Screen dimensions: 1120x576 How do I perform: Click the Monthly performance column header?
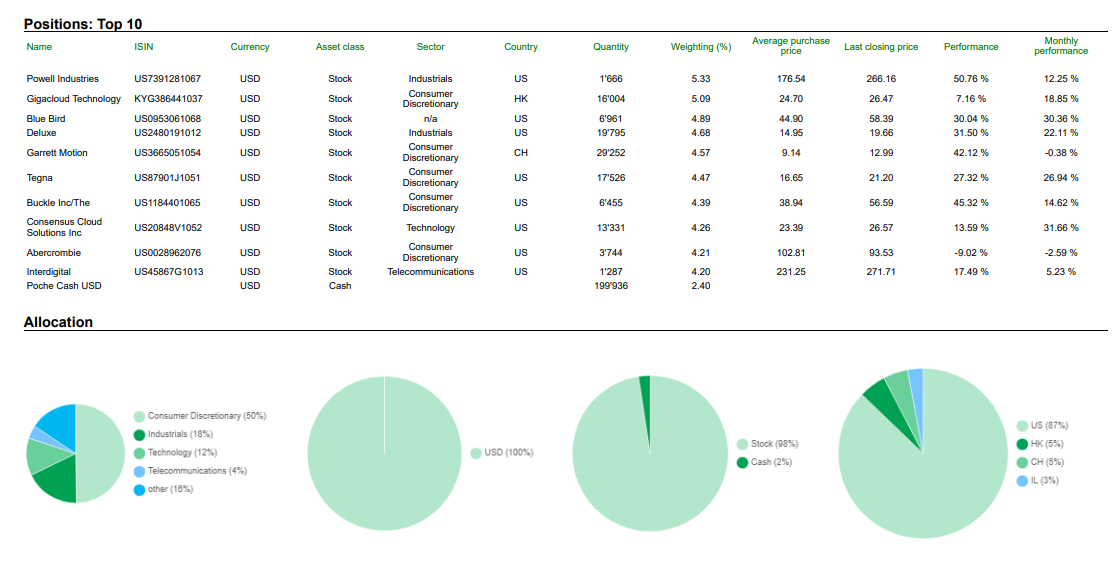pyautogui.click(x=1061, y=46)
